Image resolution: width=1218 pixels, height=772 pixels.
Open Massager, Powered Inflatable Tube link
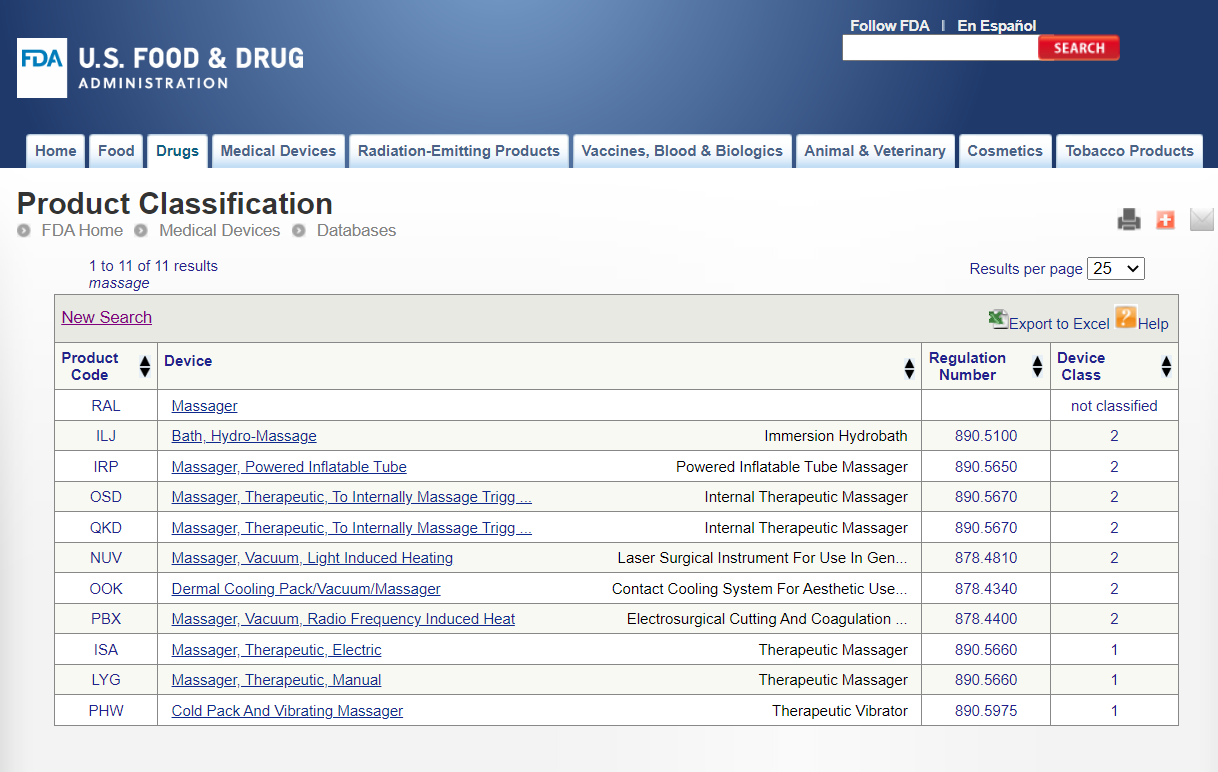click(289, 467)
